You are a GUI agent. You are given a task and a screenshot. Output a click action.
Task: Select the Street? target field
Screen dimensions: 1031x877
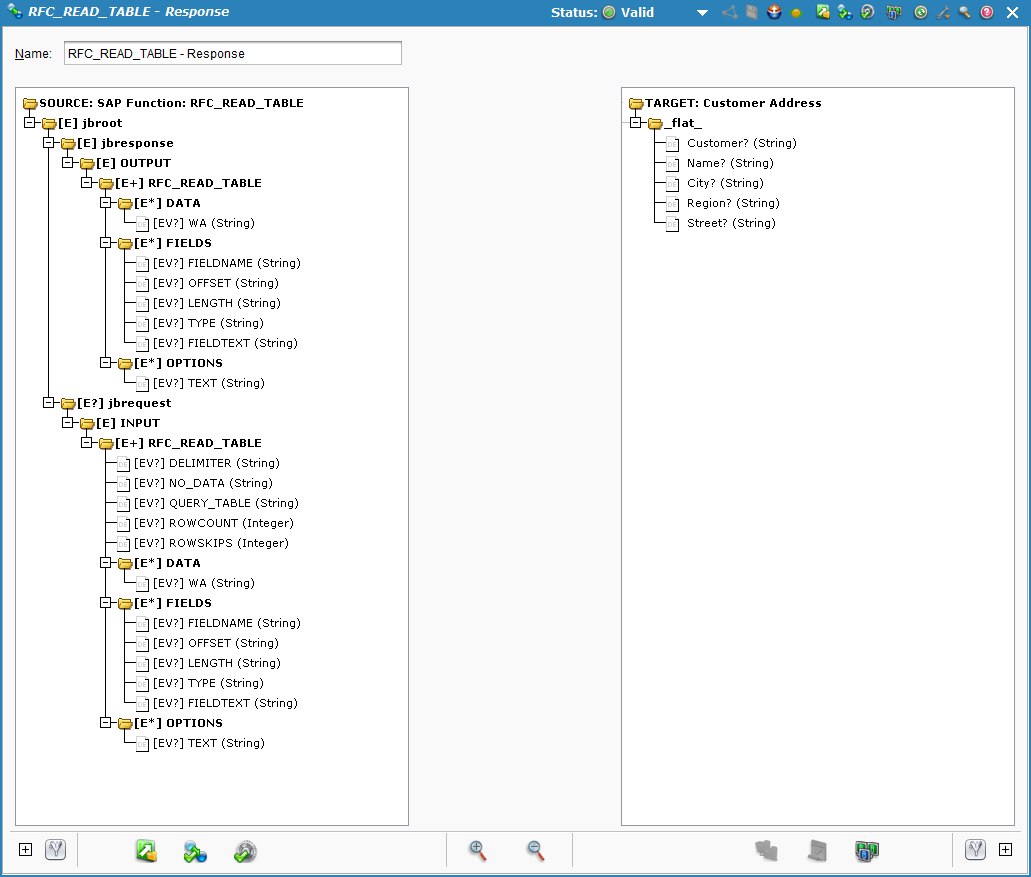point(730,223)
